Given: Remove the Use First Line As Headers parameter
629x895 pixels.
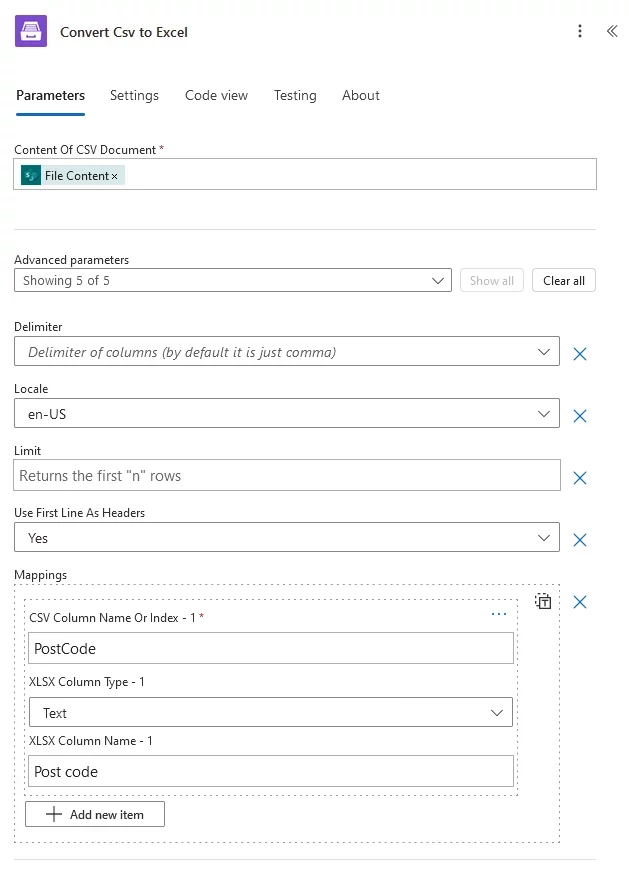Looking at the screenshot, I should point(580,540).
